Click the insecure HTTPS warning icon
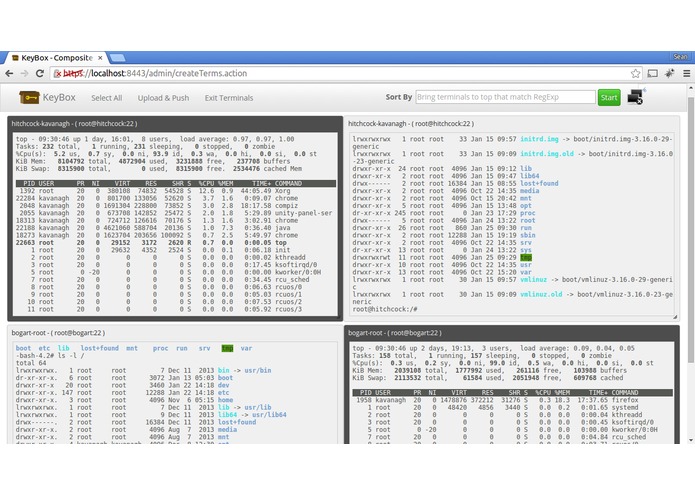This screenshot has height=494, width=695. [57, 74]
